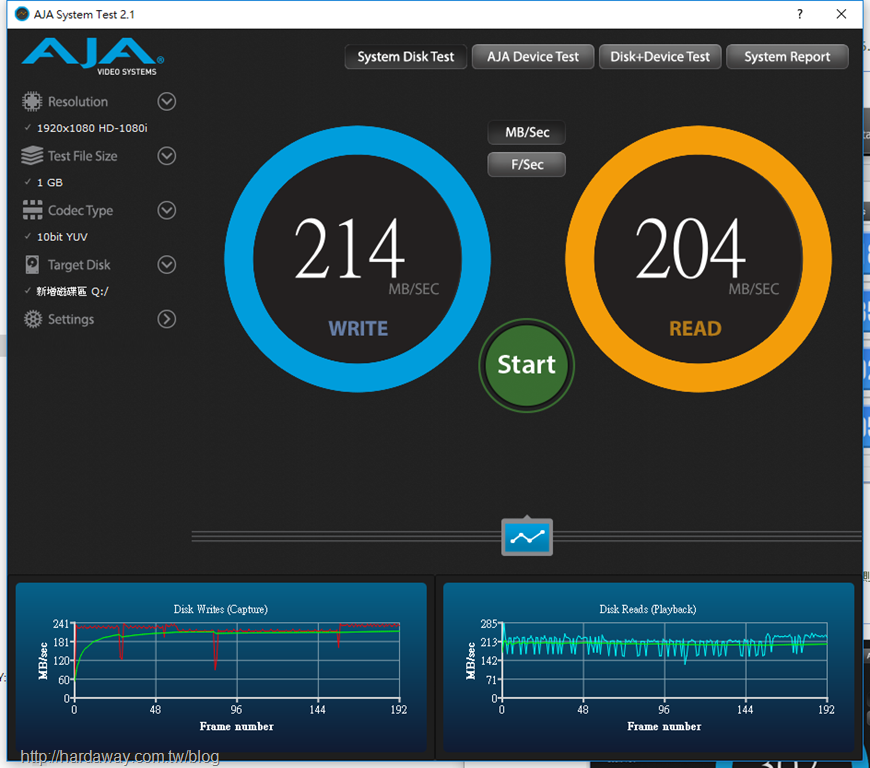This screenshot has width=870, height=768.
Task: Click the 204 read speed value
Action: coord(690,248)
